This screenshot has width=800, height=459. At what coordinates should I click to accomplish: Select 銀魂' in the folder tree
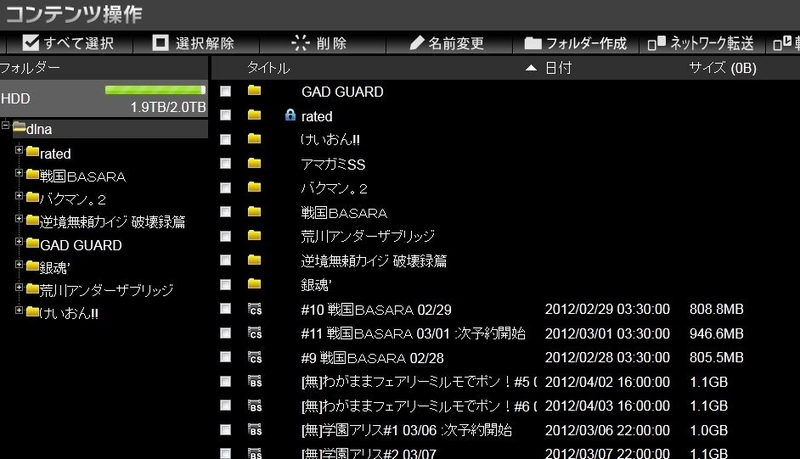pyautogui.click(x=55, y=267)
